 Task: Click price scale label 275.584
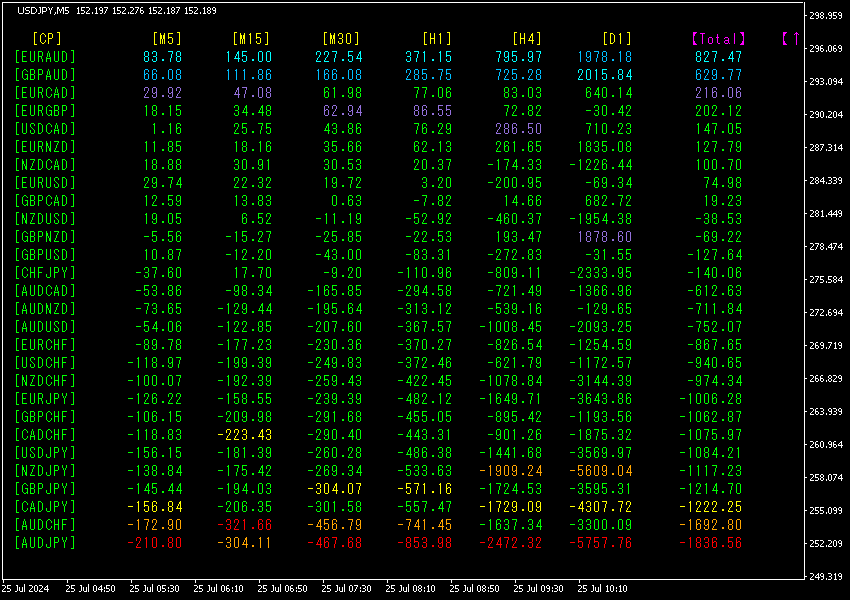[826, 280]
